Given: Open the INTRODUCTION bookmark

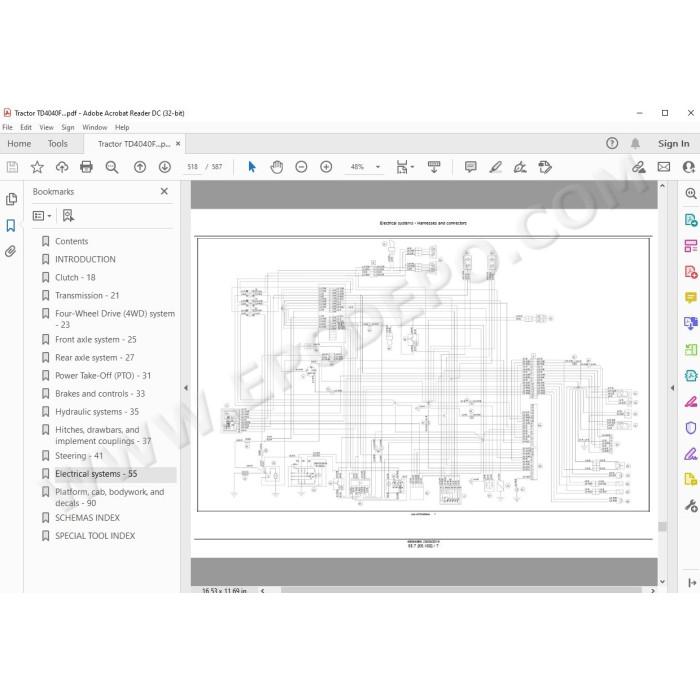Looking at the screenshot, I should click(85, 259).
